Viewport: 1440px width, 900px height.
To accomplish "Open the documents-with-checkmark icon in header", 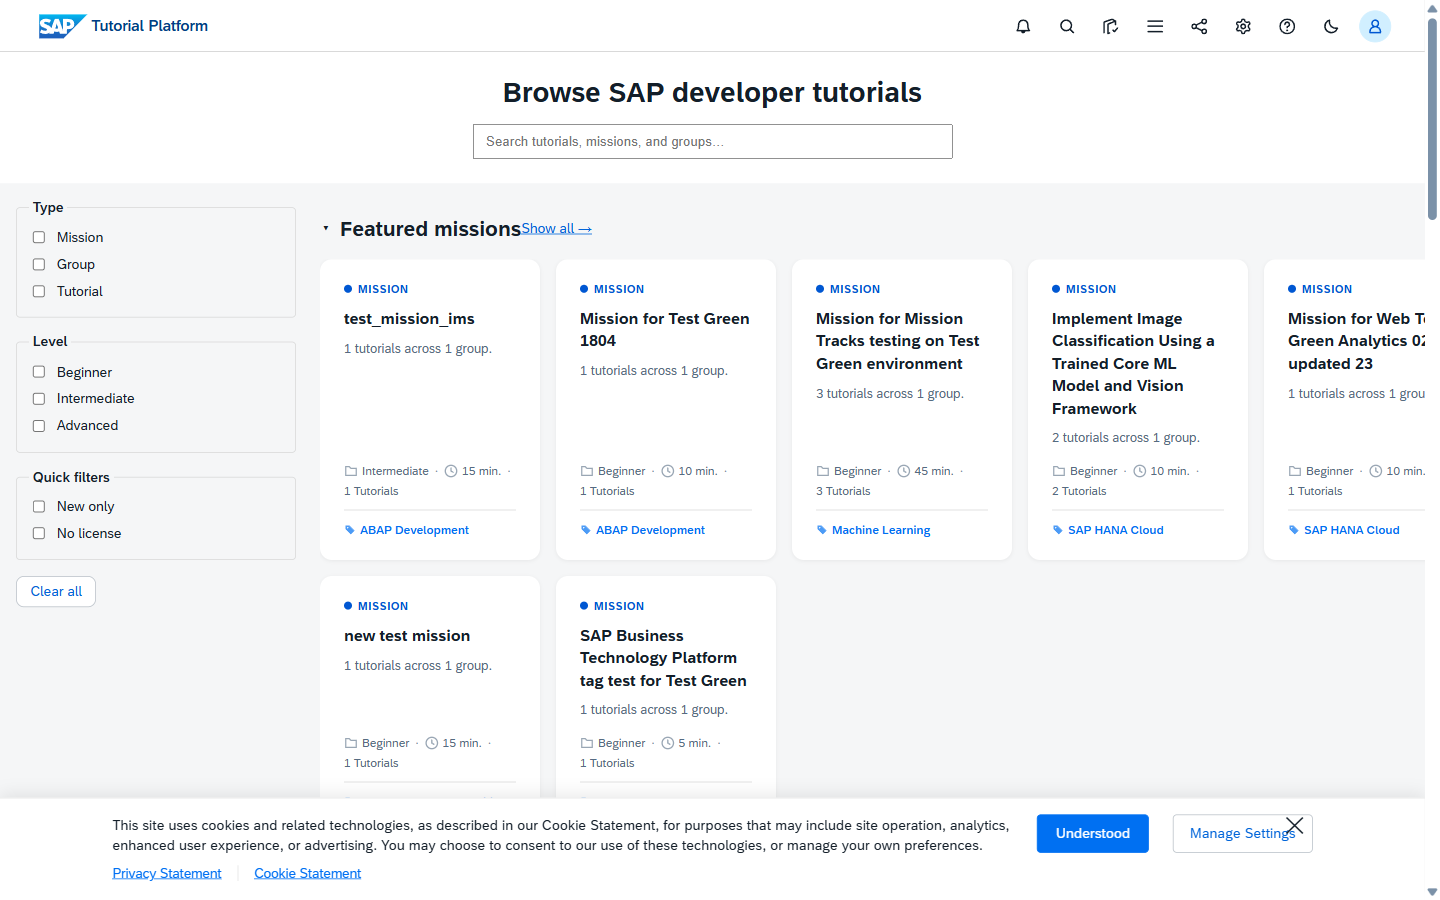I will tap(1111, 27).
